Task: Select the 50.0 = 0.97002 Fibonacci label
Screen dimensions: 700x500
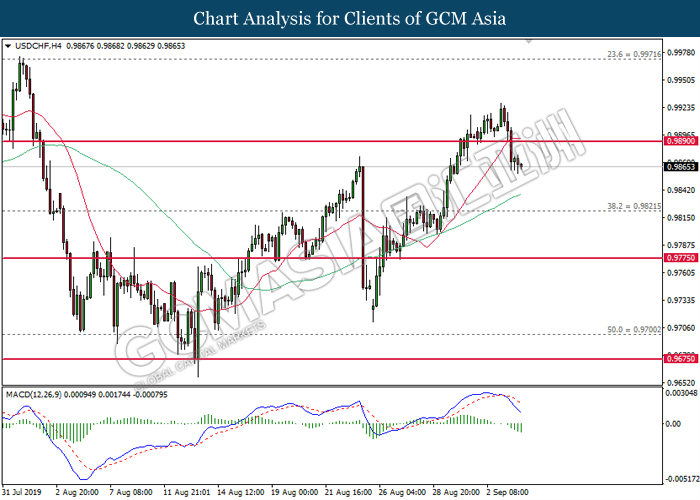Action: (634, 329)
